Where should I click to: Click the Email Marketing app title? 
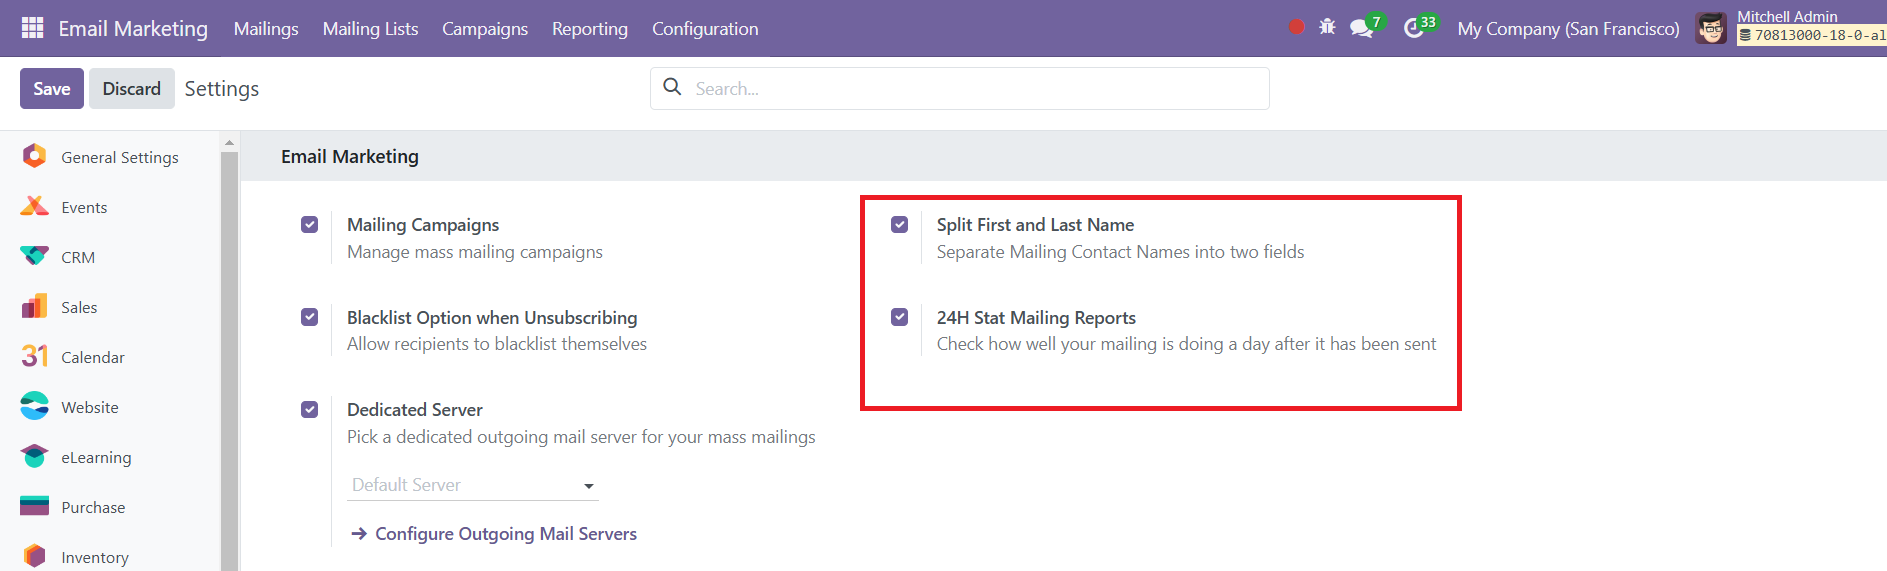[x=133, y=29]
